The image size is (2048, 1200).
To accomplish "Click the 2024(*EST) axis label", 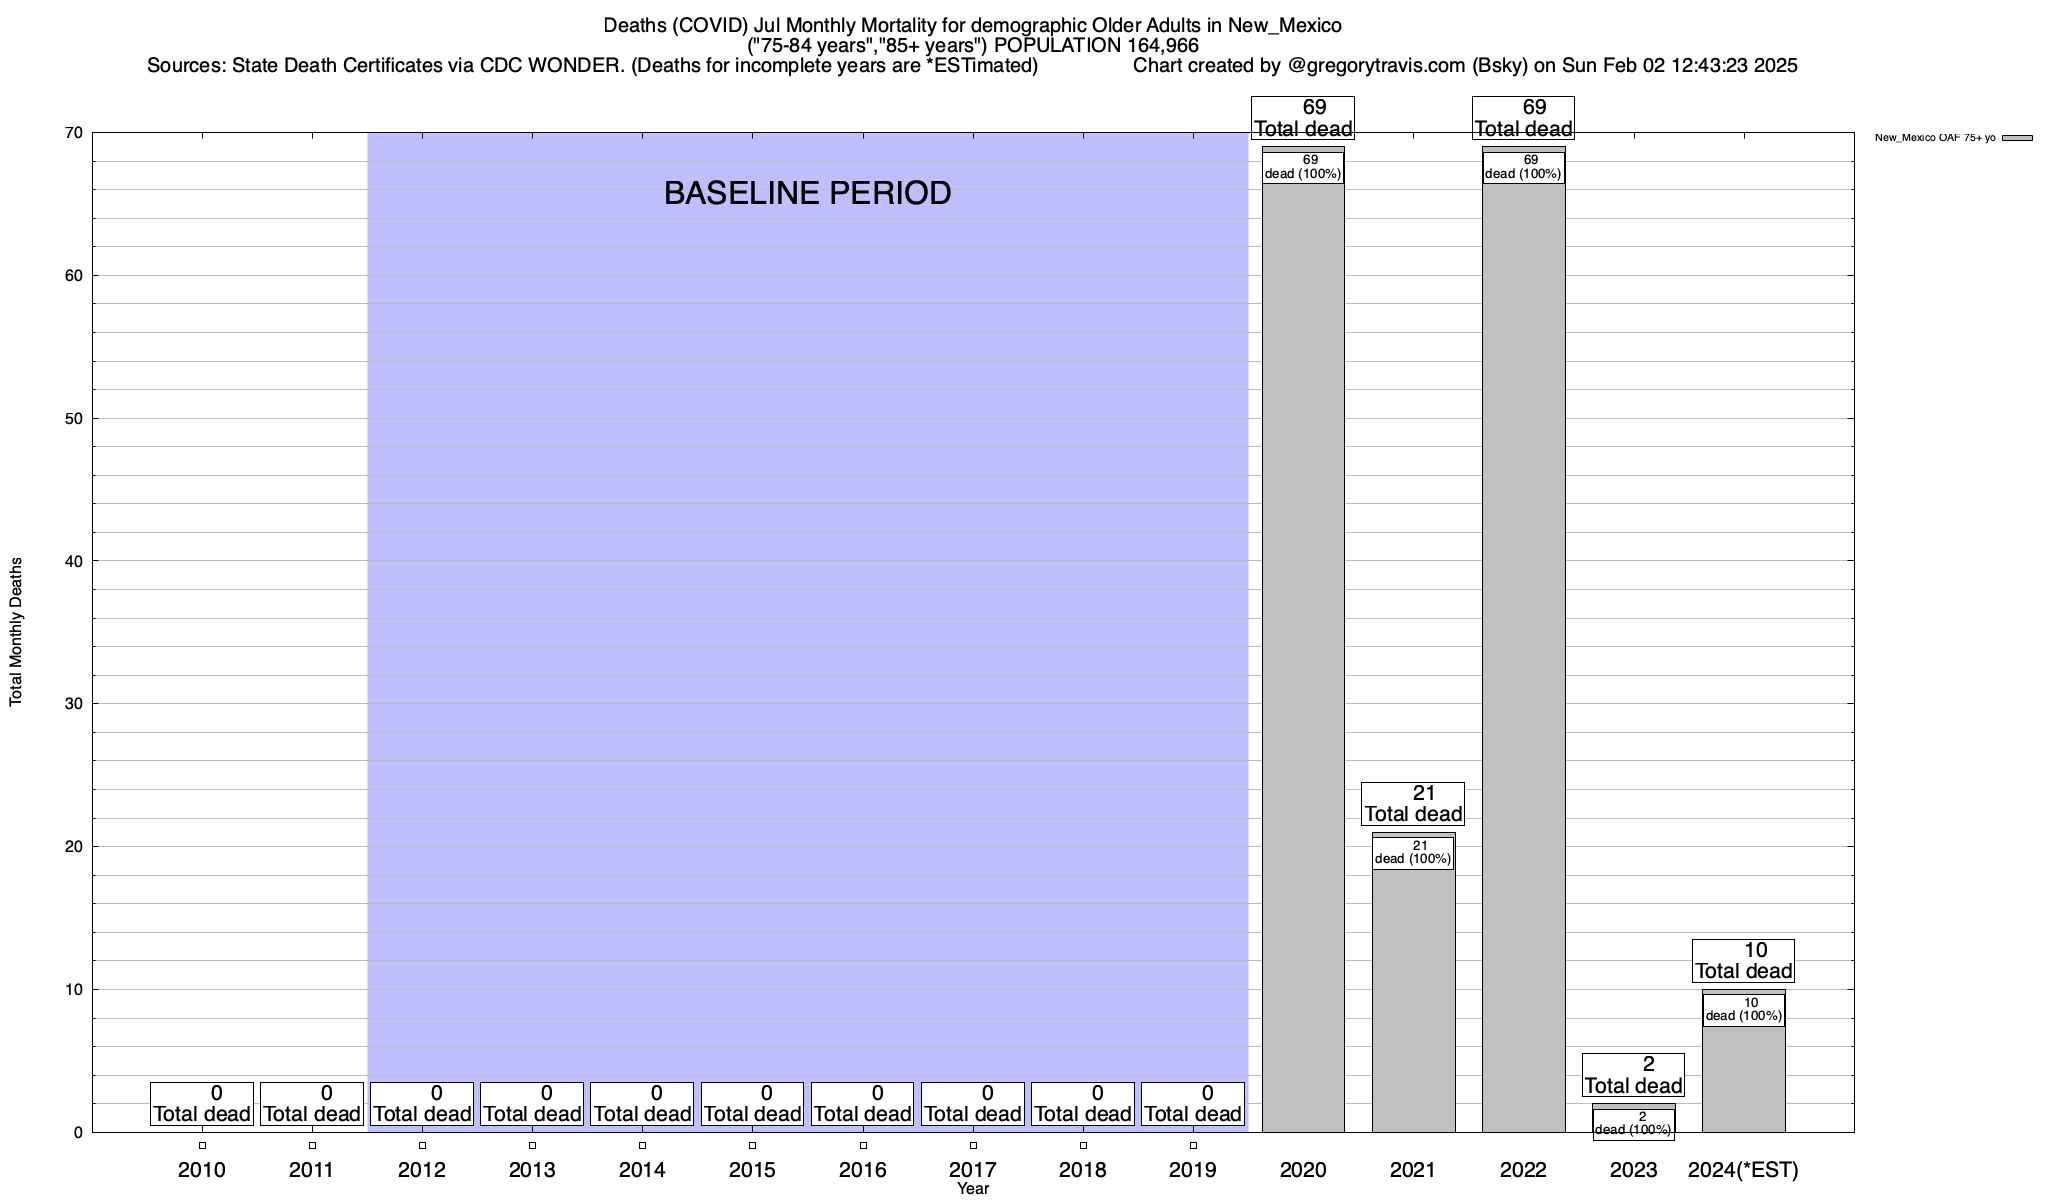I will point(1743,1170).
